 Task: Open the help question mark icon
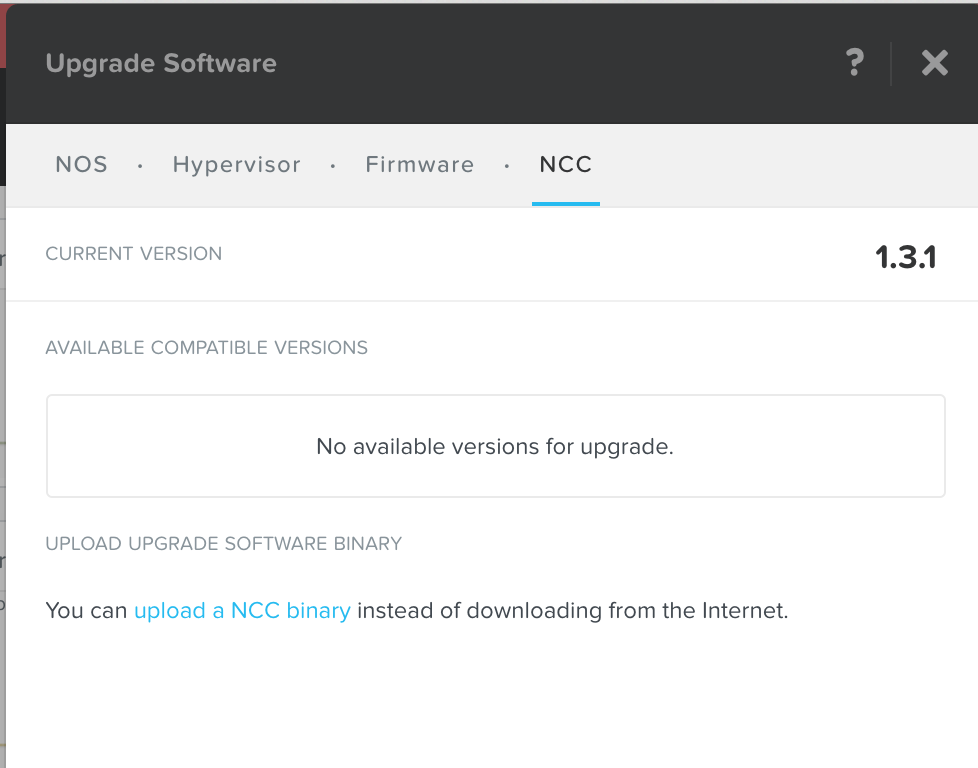tap(855, 63)
